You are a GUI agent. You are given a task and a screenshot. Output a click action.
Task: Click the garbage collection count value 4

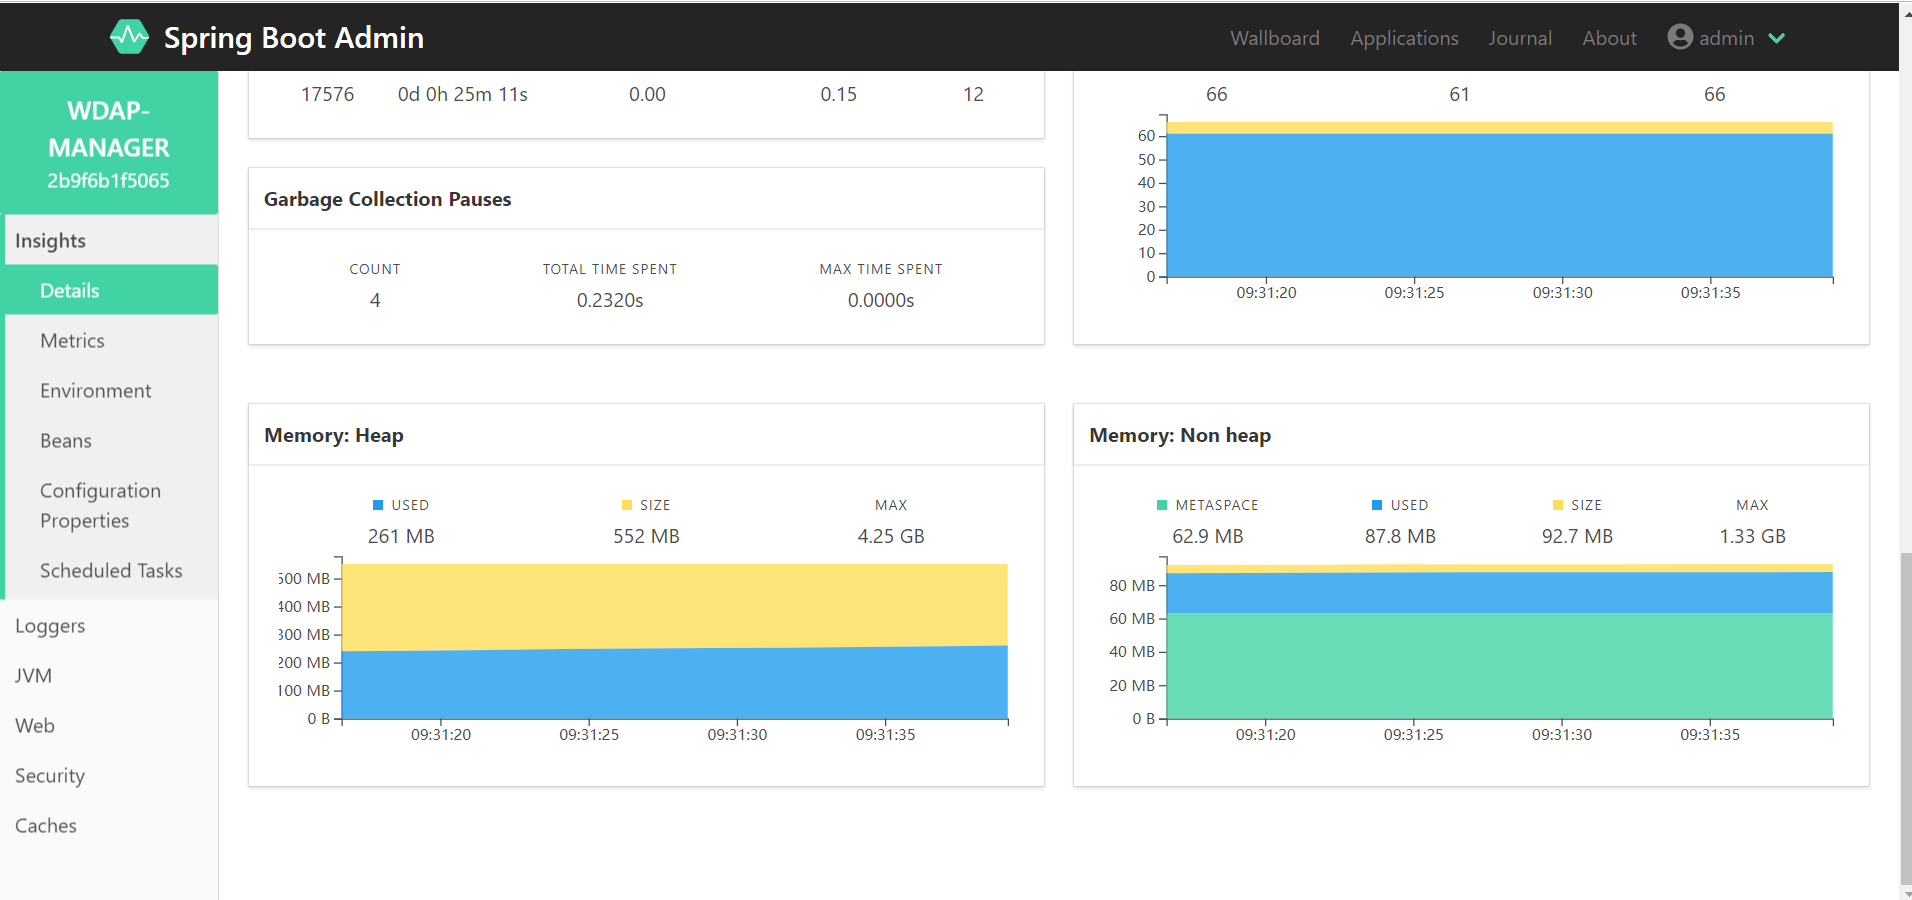(375, 300)
